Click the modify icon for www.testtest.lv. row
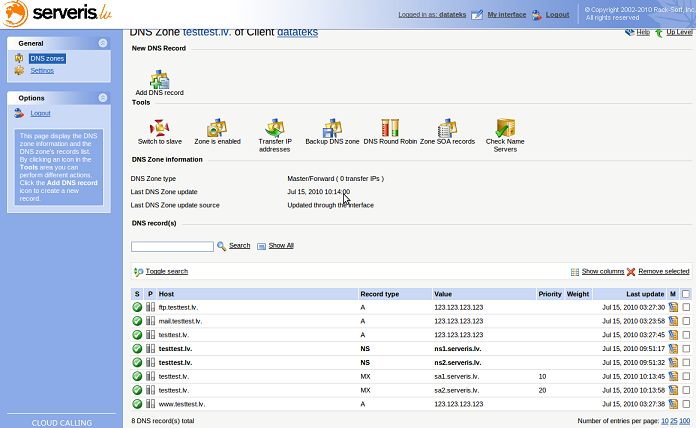 (673, 404)
